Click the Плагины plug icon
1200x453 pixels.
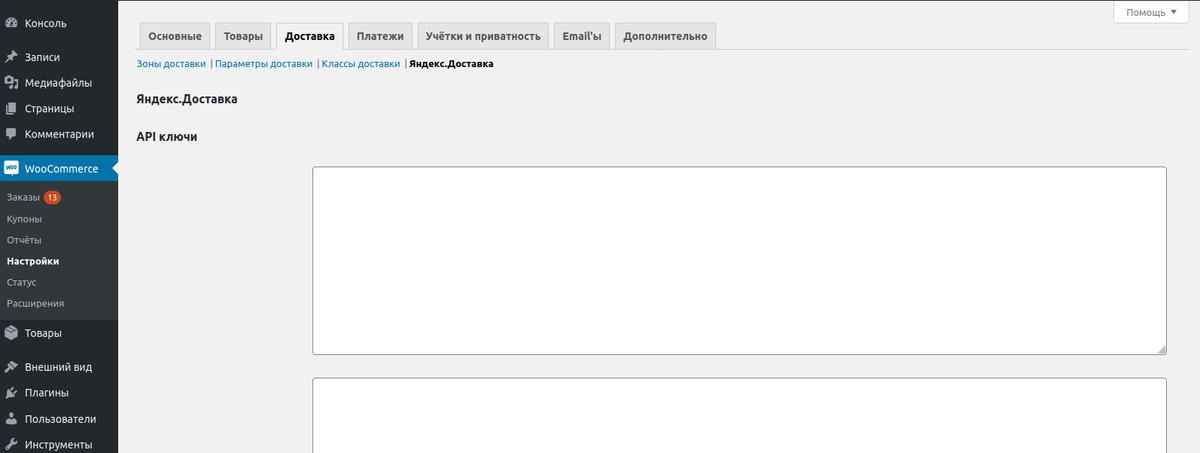(x=11, y=393)
